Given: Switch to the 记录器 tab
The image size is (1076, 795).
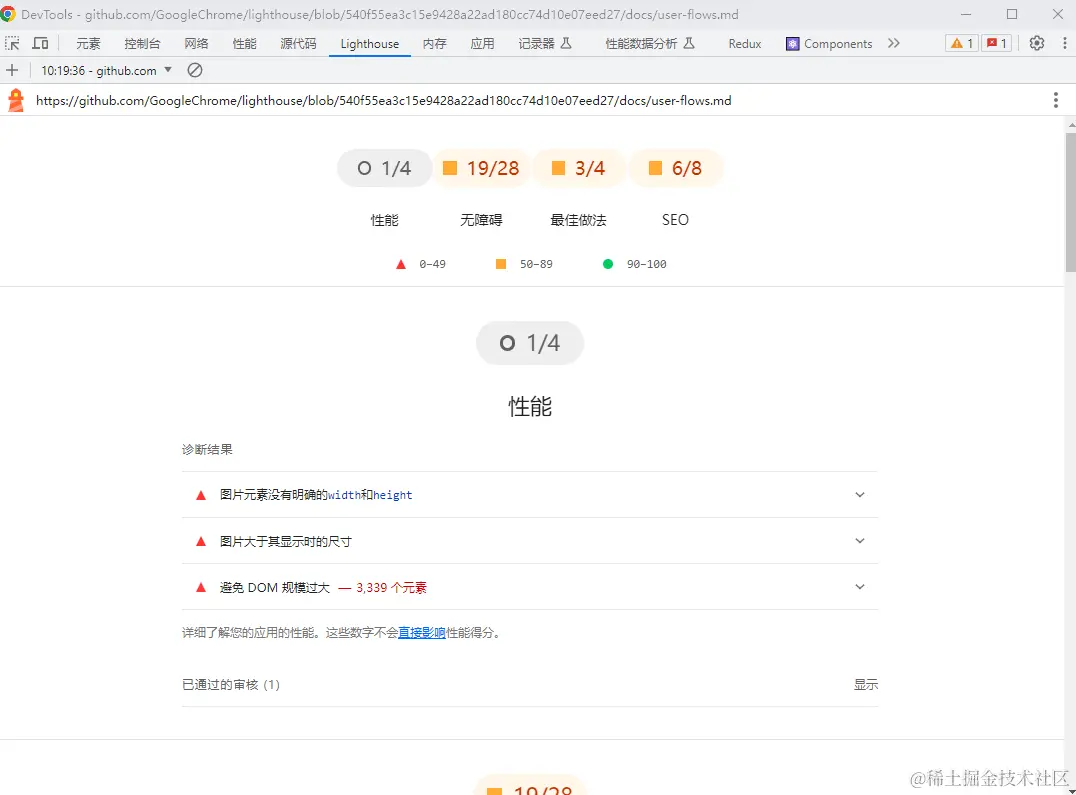Looking at the screenshot, I should pos(545,44).
